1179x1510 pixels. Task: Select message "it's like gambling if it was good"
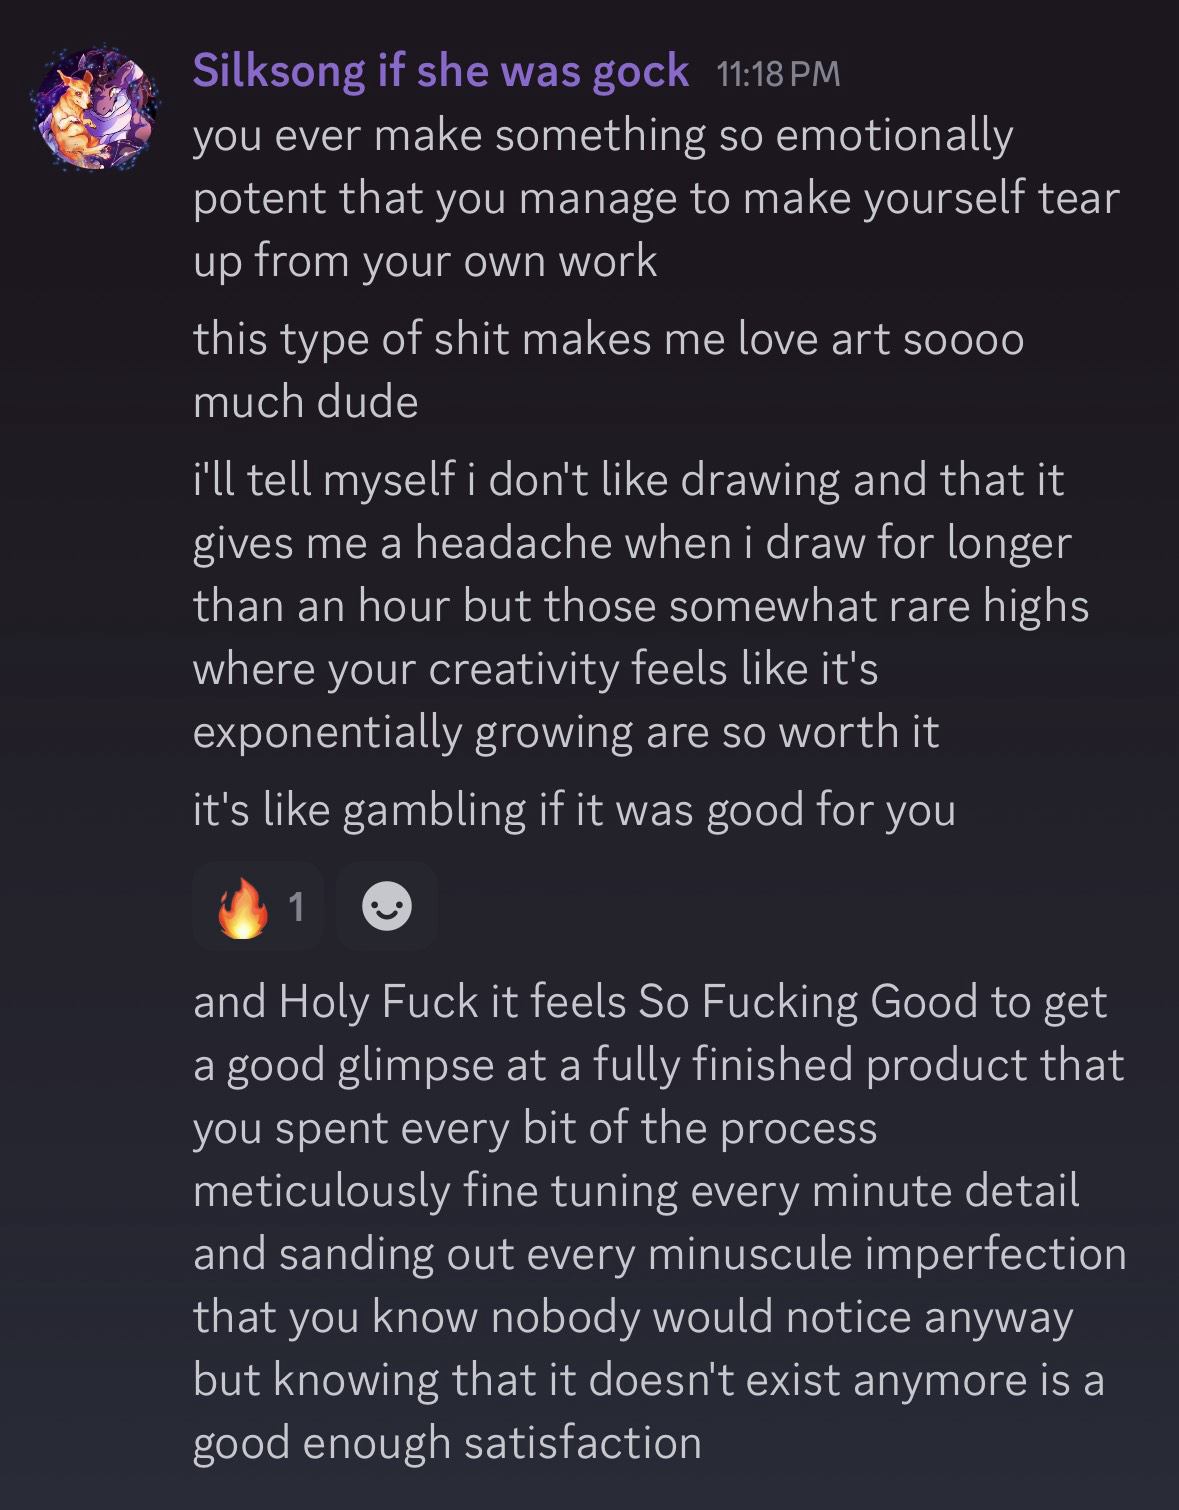[x=574, y=809]
